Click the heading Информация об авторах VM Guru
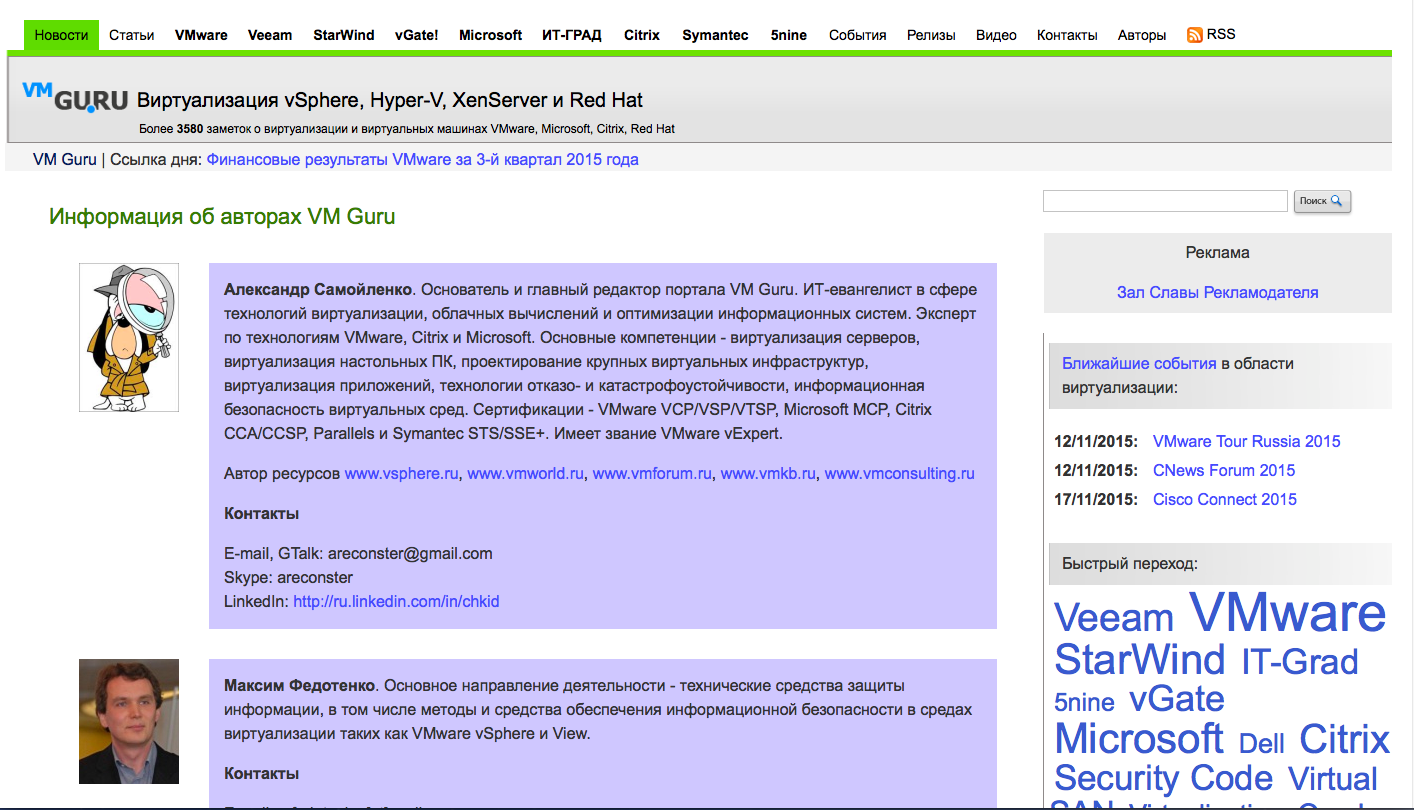The width and height of the screenshot is (1414, 810). (222, 216)
